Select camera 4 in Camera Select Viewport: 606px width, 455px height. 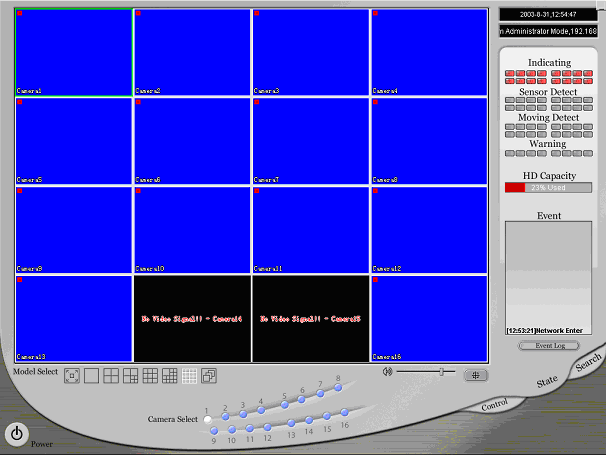pos(261,411)
